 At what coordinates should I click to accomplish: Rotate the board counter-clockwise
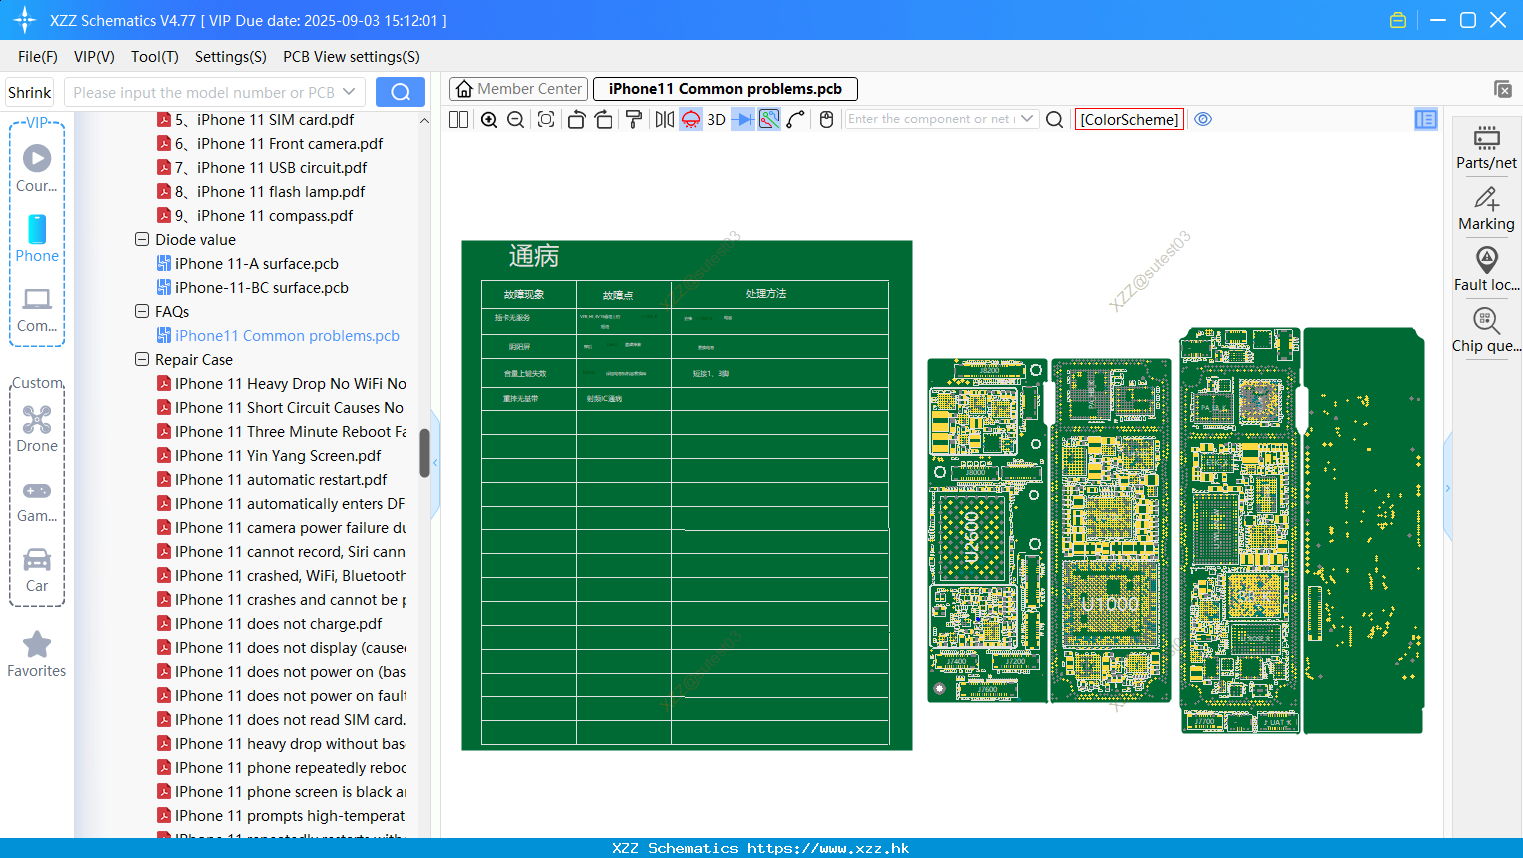point(576,119)
